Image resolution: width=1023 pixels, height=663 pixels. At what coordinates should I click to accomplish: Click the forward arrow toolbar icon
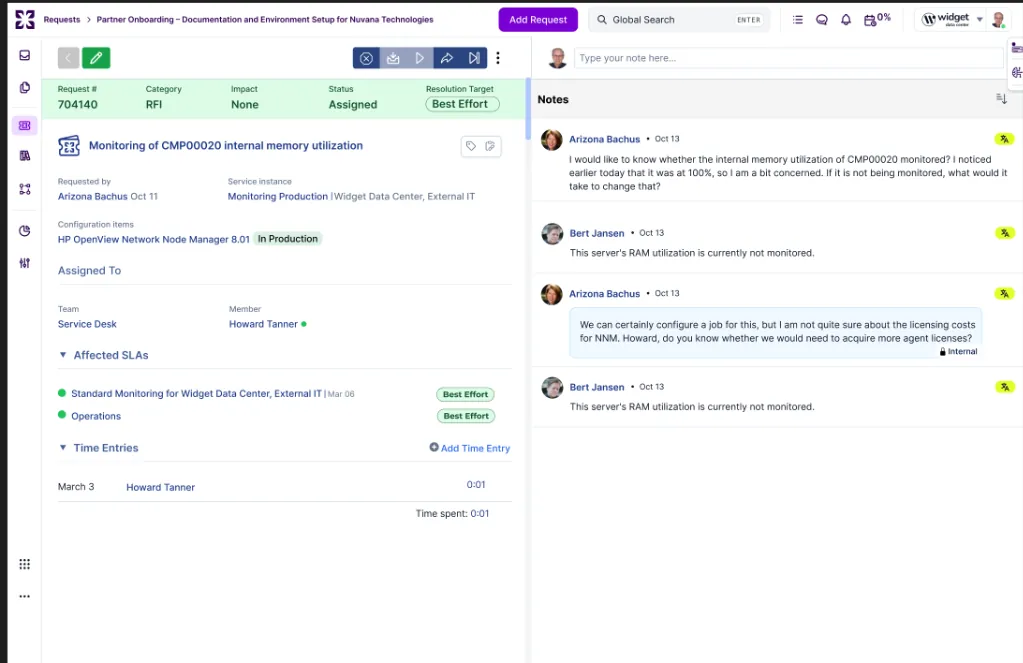point(447,58)
